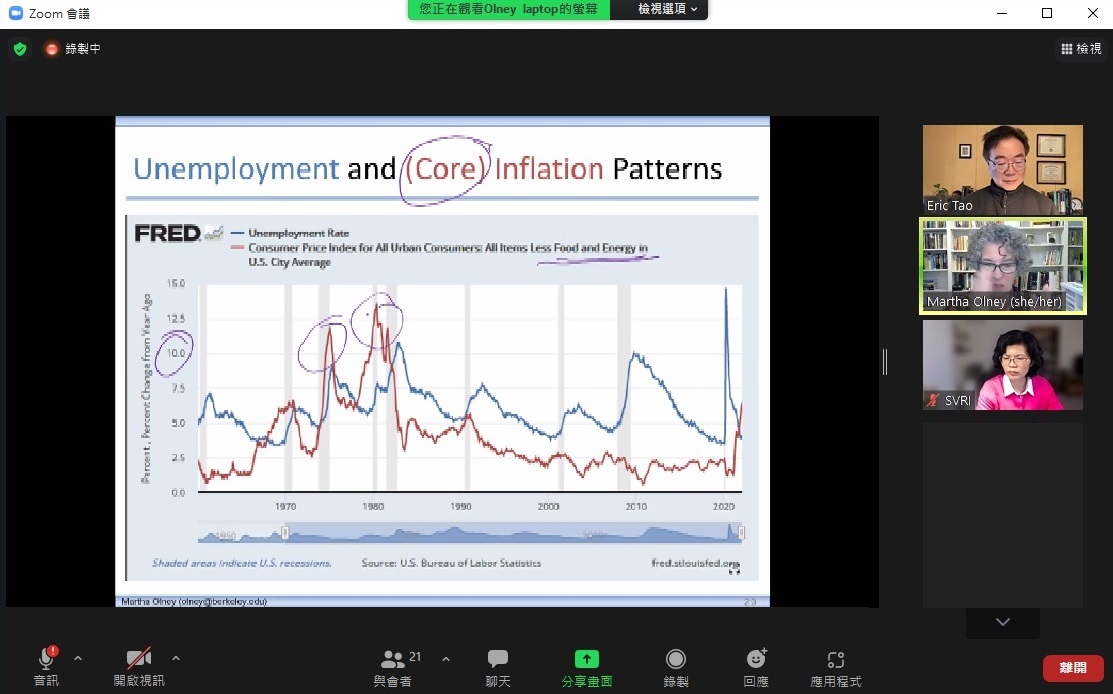
Task: Expand video options arrow beside camera
Action: coord(176,658)
